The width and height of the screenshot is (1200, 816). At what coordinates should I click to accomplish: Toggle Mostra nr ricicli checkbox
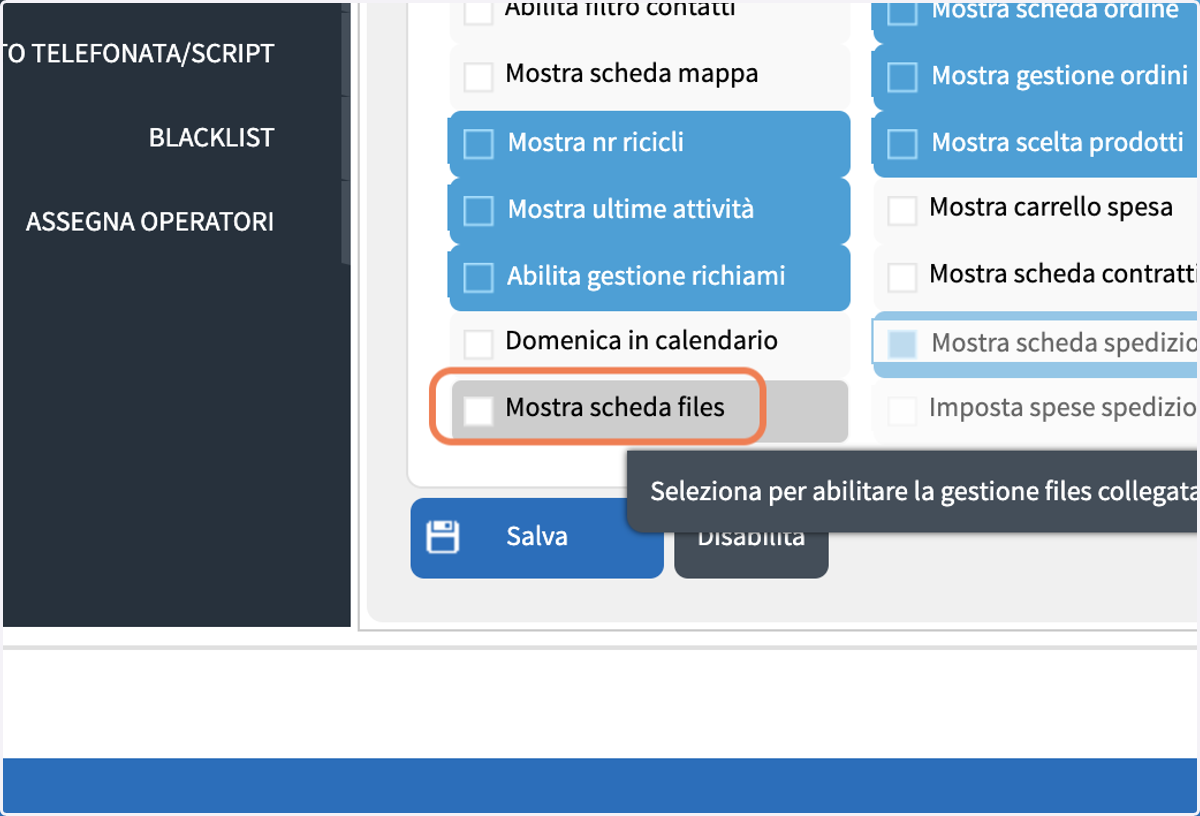pos(479,144)
